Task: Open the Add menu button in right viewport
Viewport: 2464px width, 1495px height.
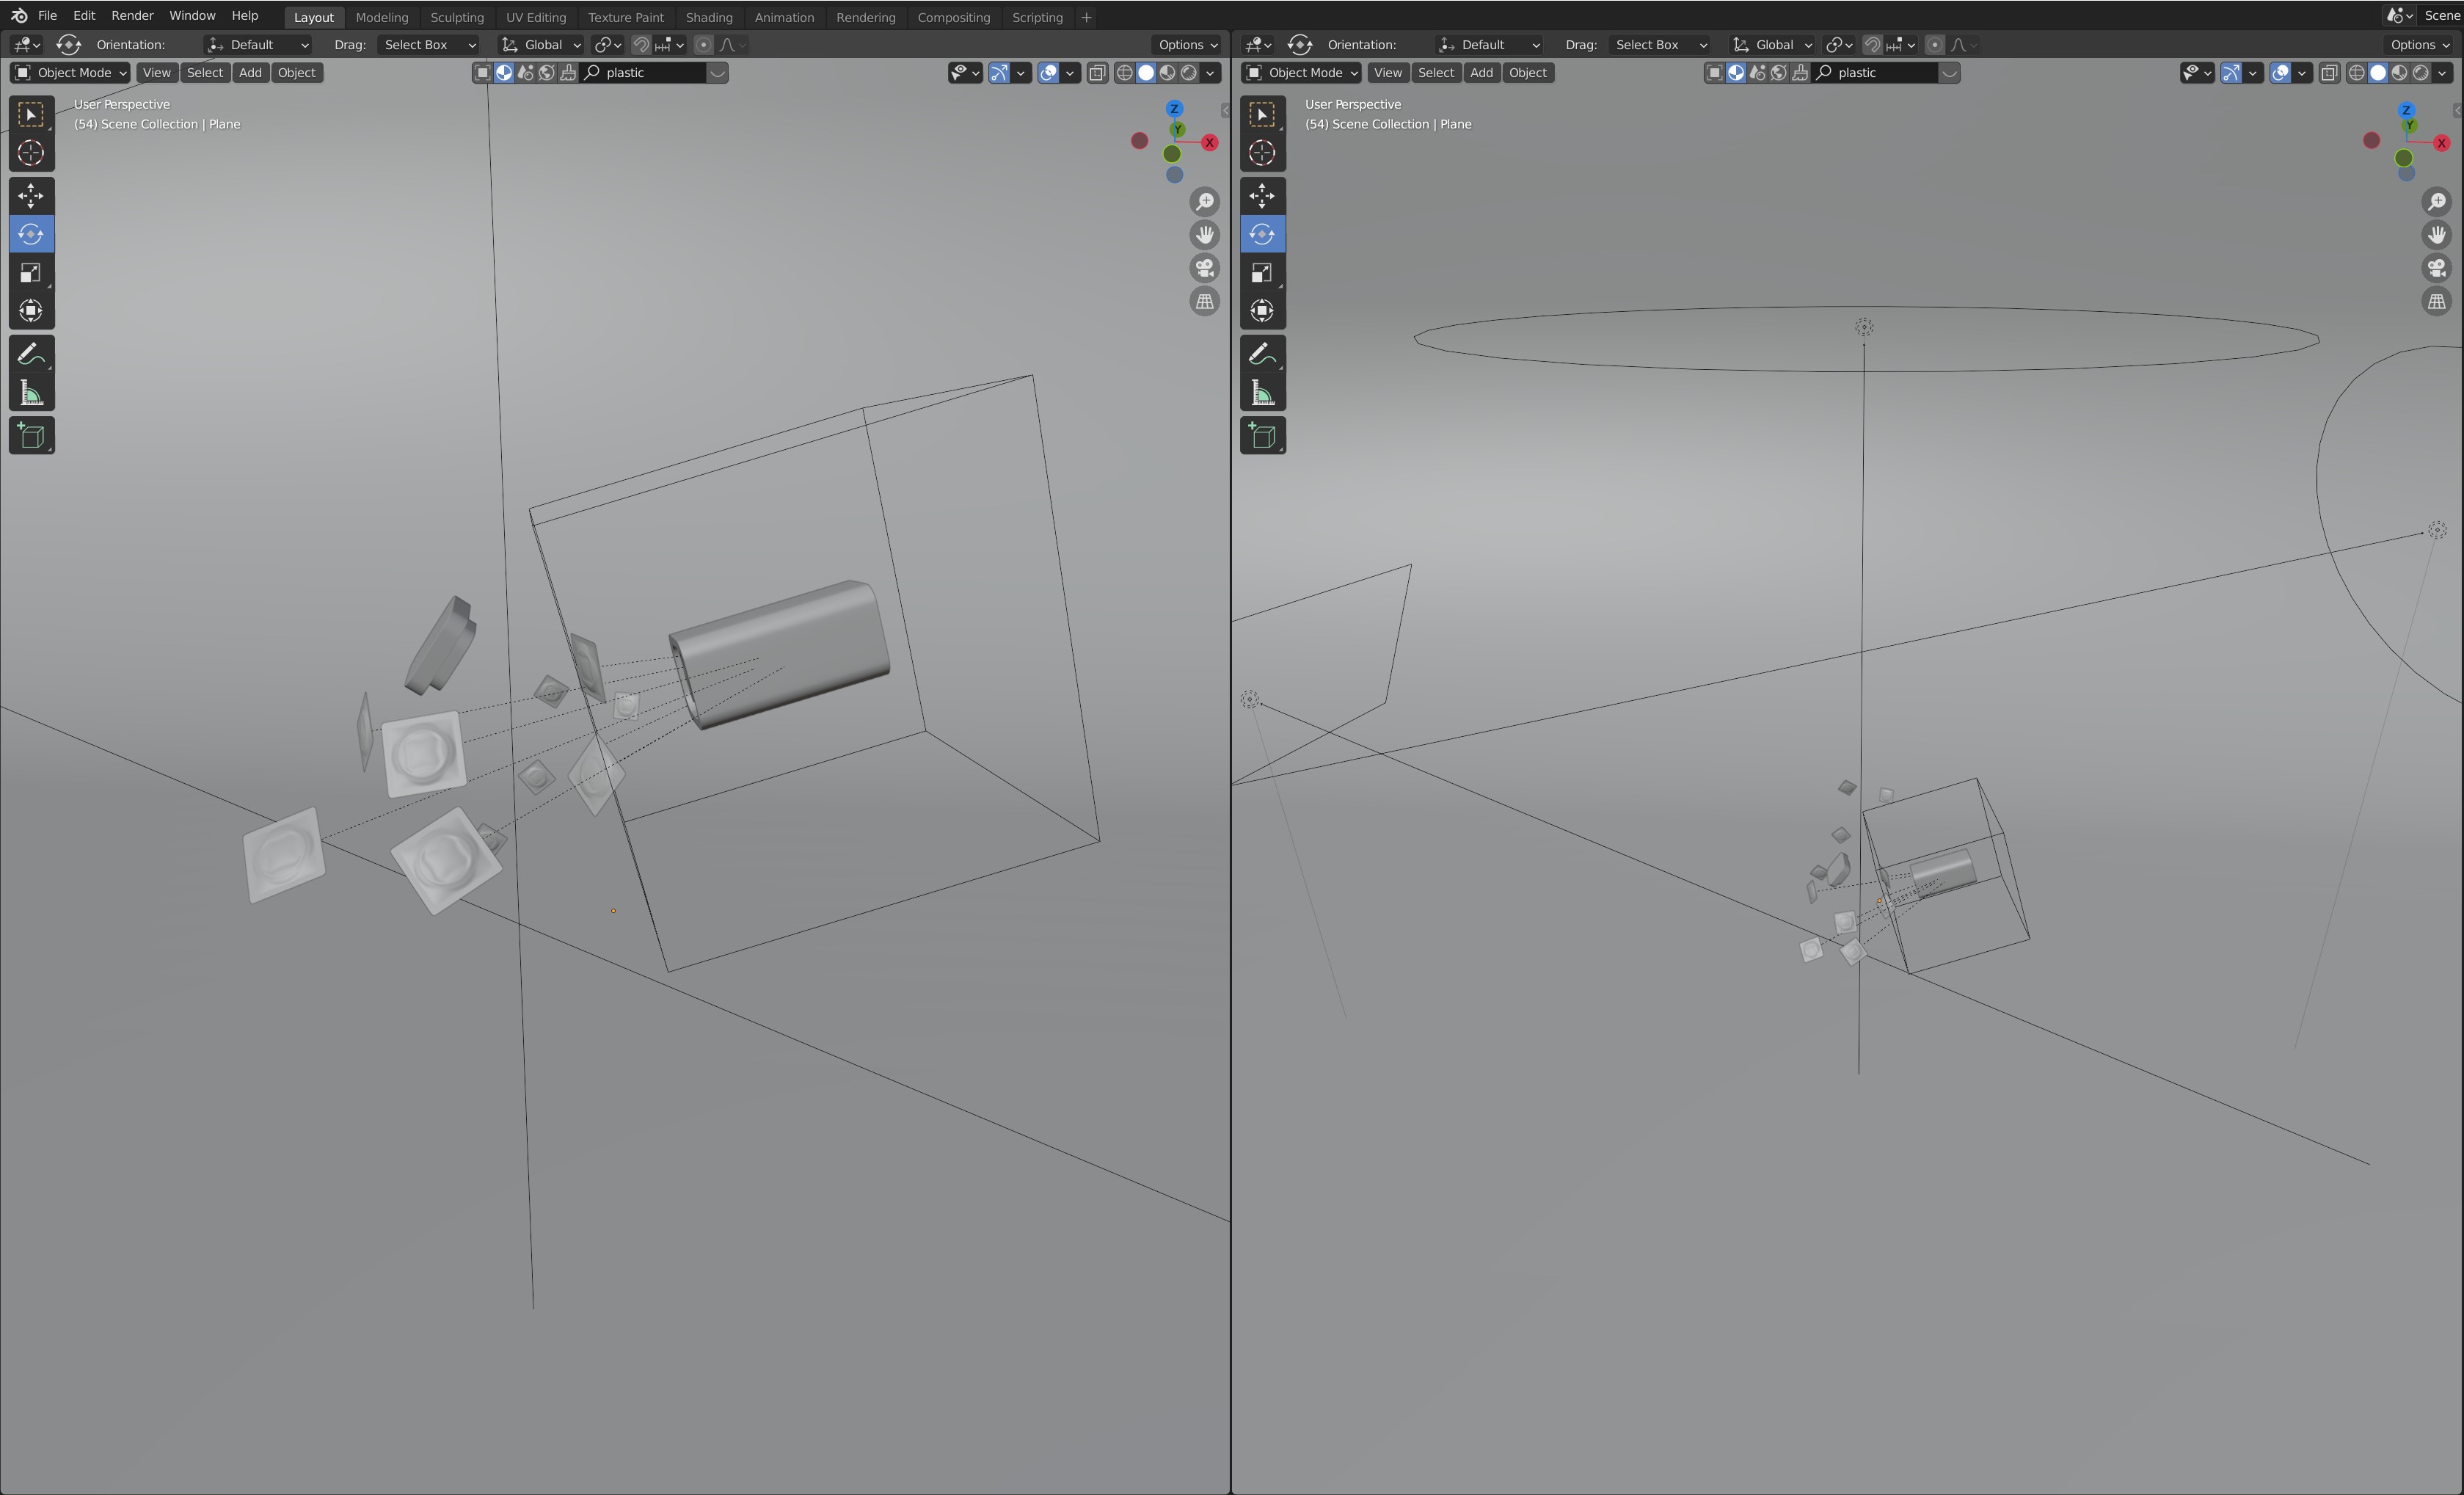Action: coord(1481,73)
